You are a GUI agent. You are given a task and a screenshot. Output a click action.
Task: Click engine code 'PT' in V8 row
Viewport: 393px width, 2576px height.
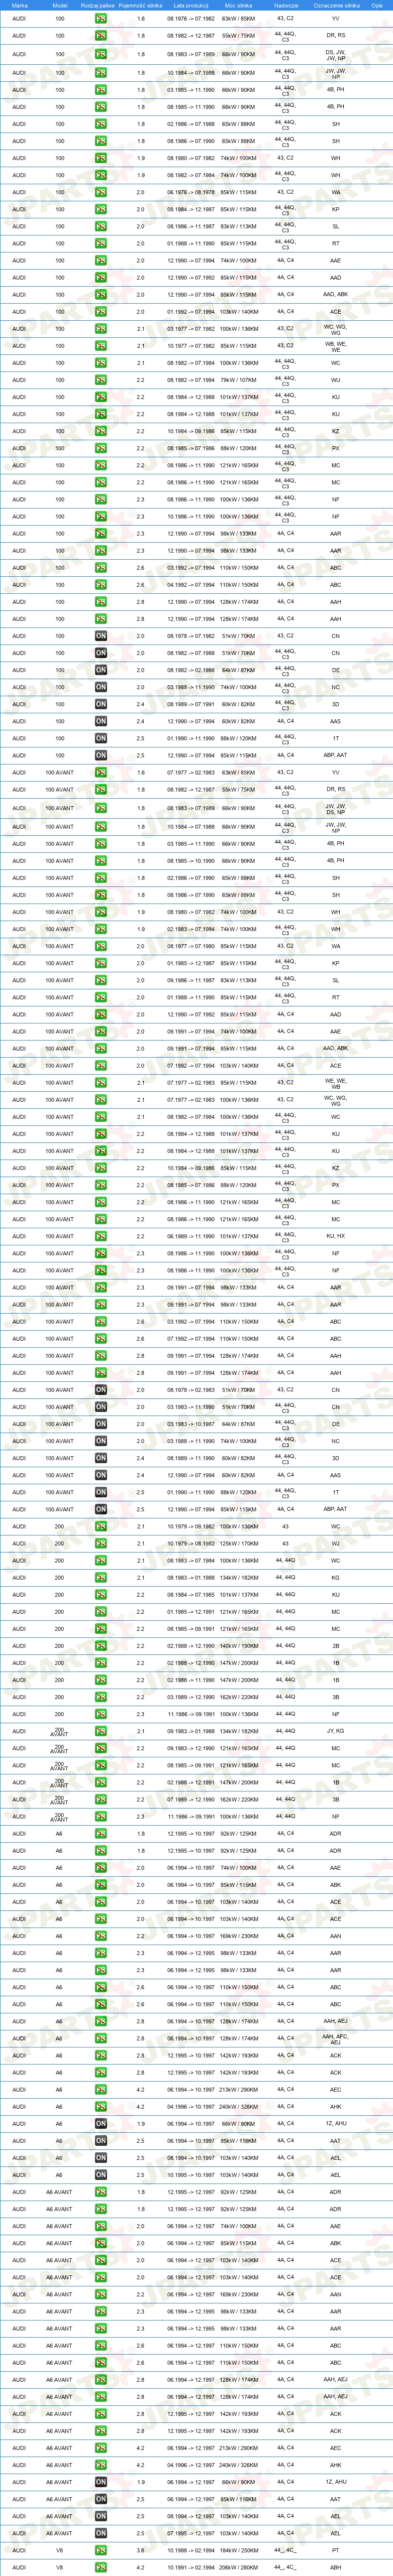pos(335,2550)
